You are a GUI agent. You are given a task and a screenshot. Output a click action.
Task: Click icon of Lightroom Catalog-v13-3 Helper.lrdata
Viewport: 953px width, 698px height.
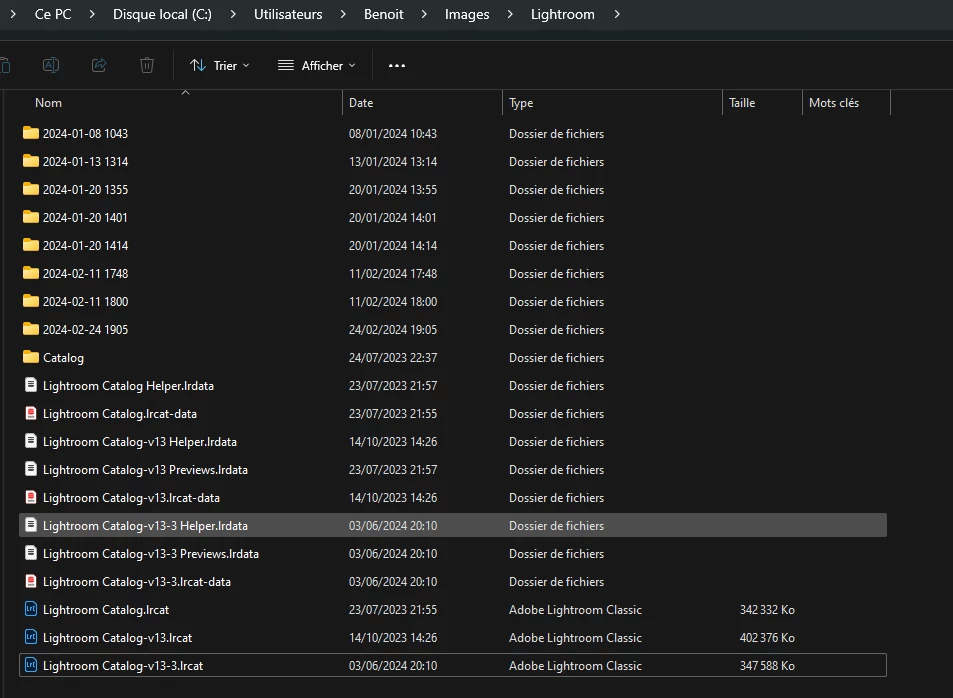[x=30, y=525]
